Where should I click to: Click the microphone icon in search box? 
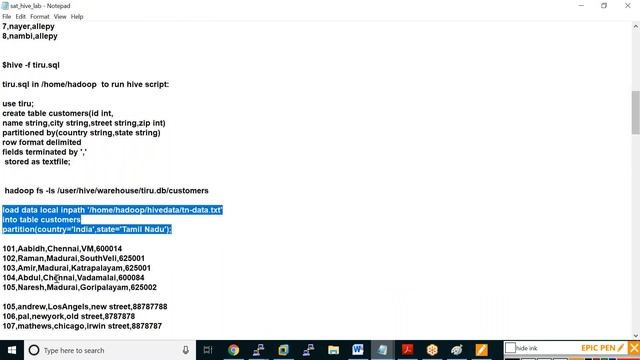click(x=186, y=350)
